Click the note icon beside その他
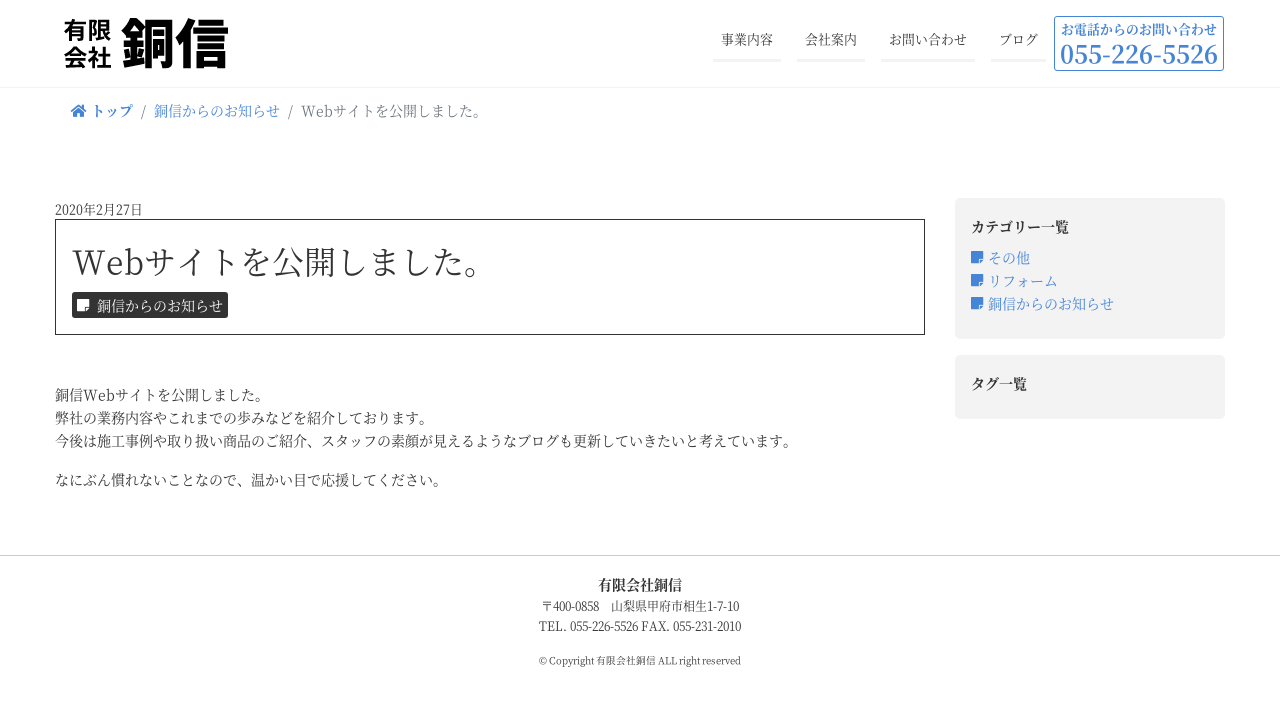Screen dimensions: 1280x720 [x=977, y=258]
